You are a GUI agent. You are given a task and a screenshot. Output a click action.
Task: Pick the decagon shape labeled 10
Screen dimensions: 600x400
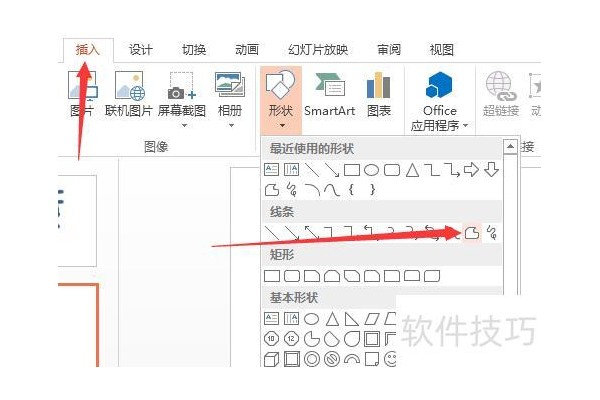click(x=271, y=338)
